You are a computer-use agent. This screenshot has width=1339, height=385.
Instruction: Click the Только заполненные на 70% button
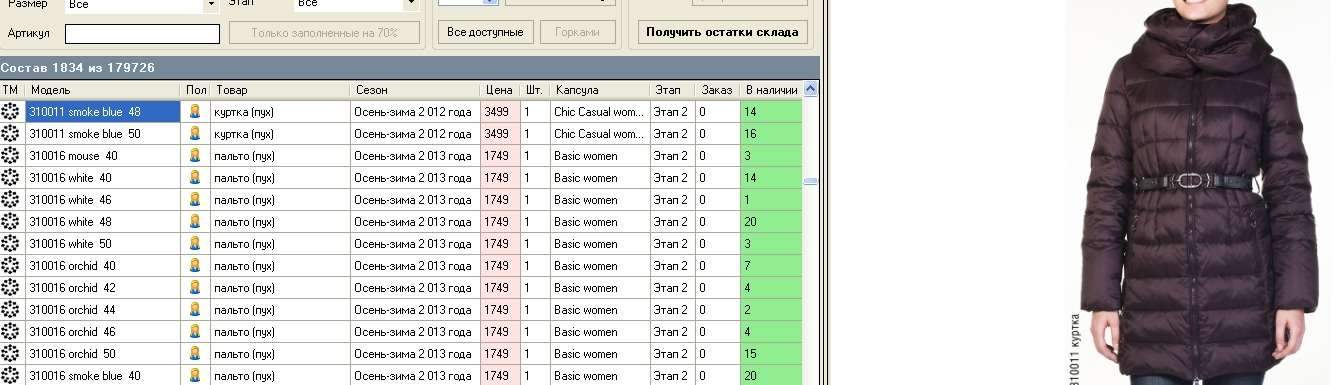pyautogui.click(x=324, y=33)
